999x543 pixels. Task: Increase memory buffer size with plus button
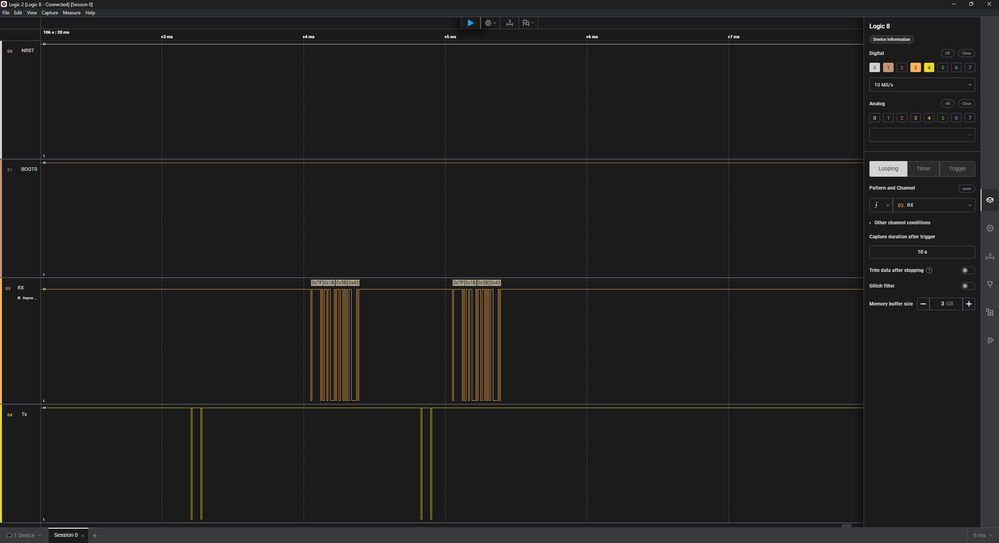[968, 303]
